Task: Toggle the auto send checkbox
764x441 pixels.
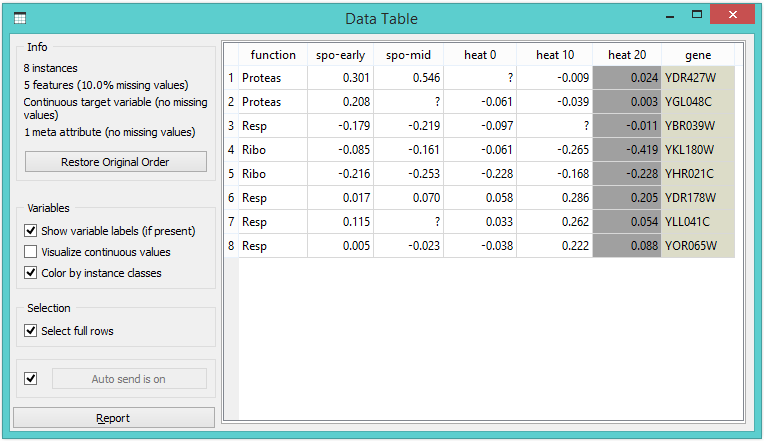Action: point(31,378)
